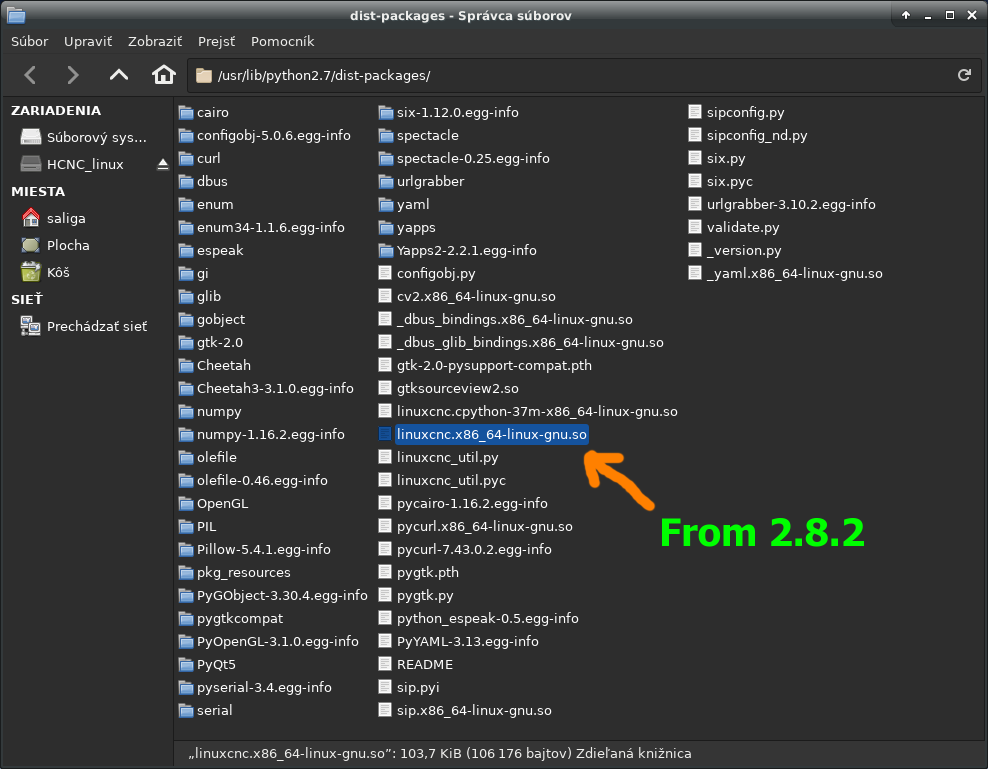Eject the HCNC_linux device
Image resolution: width=988 pixels, height=769 pixels.
pos(163,165)
